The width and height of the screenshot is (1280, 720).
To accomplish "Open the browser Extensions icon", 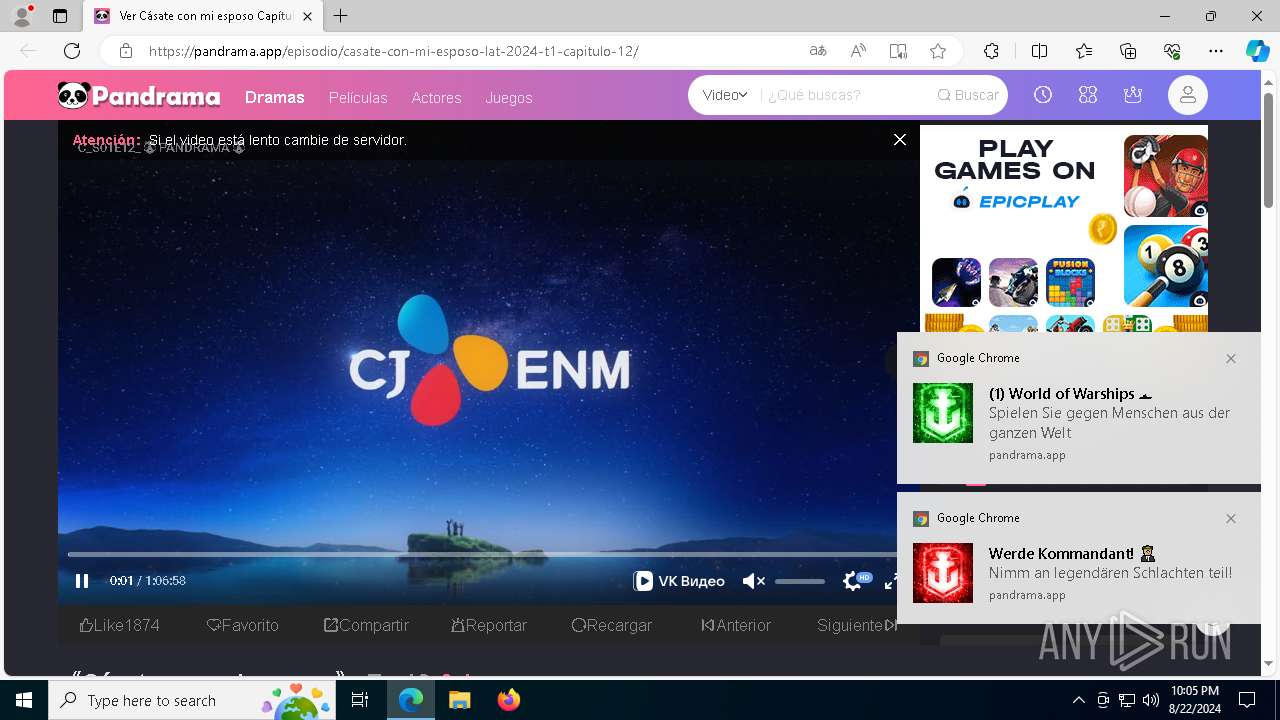I will click(x=991, y=51).
